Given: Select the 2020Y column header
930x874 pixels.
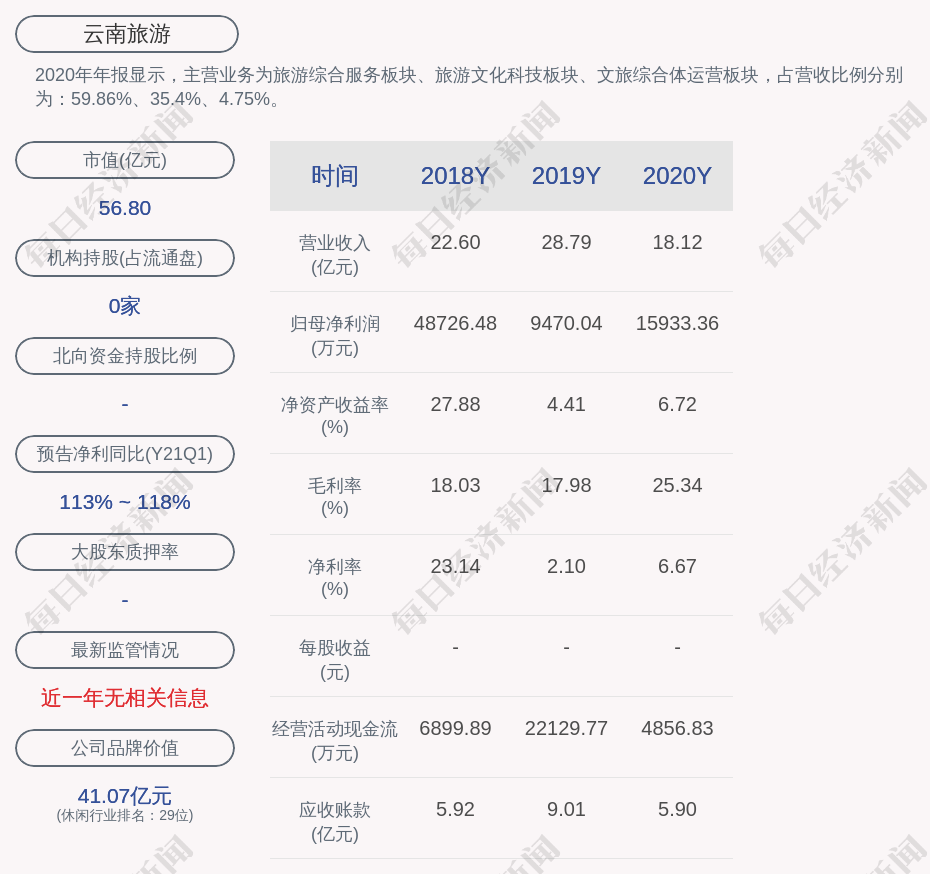Looking at the screenshot, I should [x=677, y=176].
